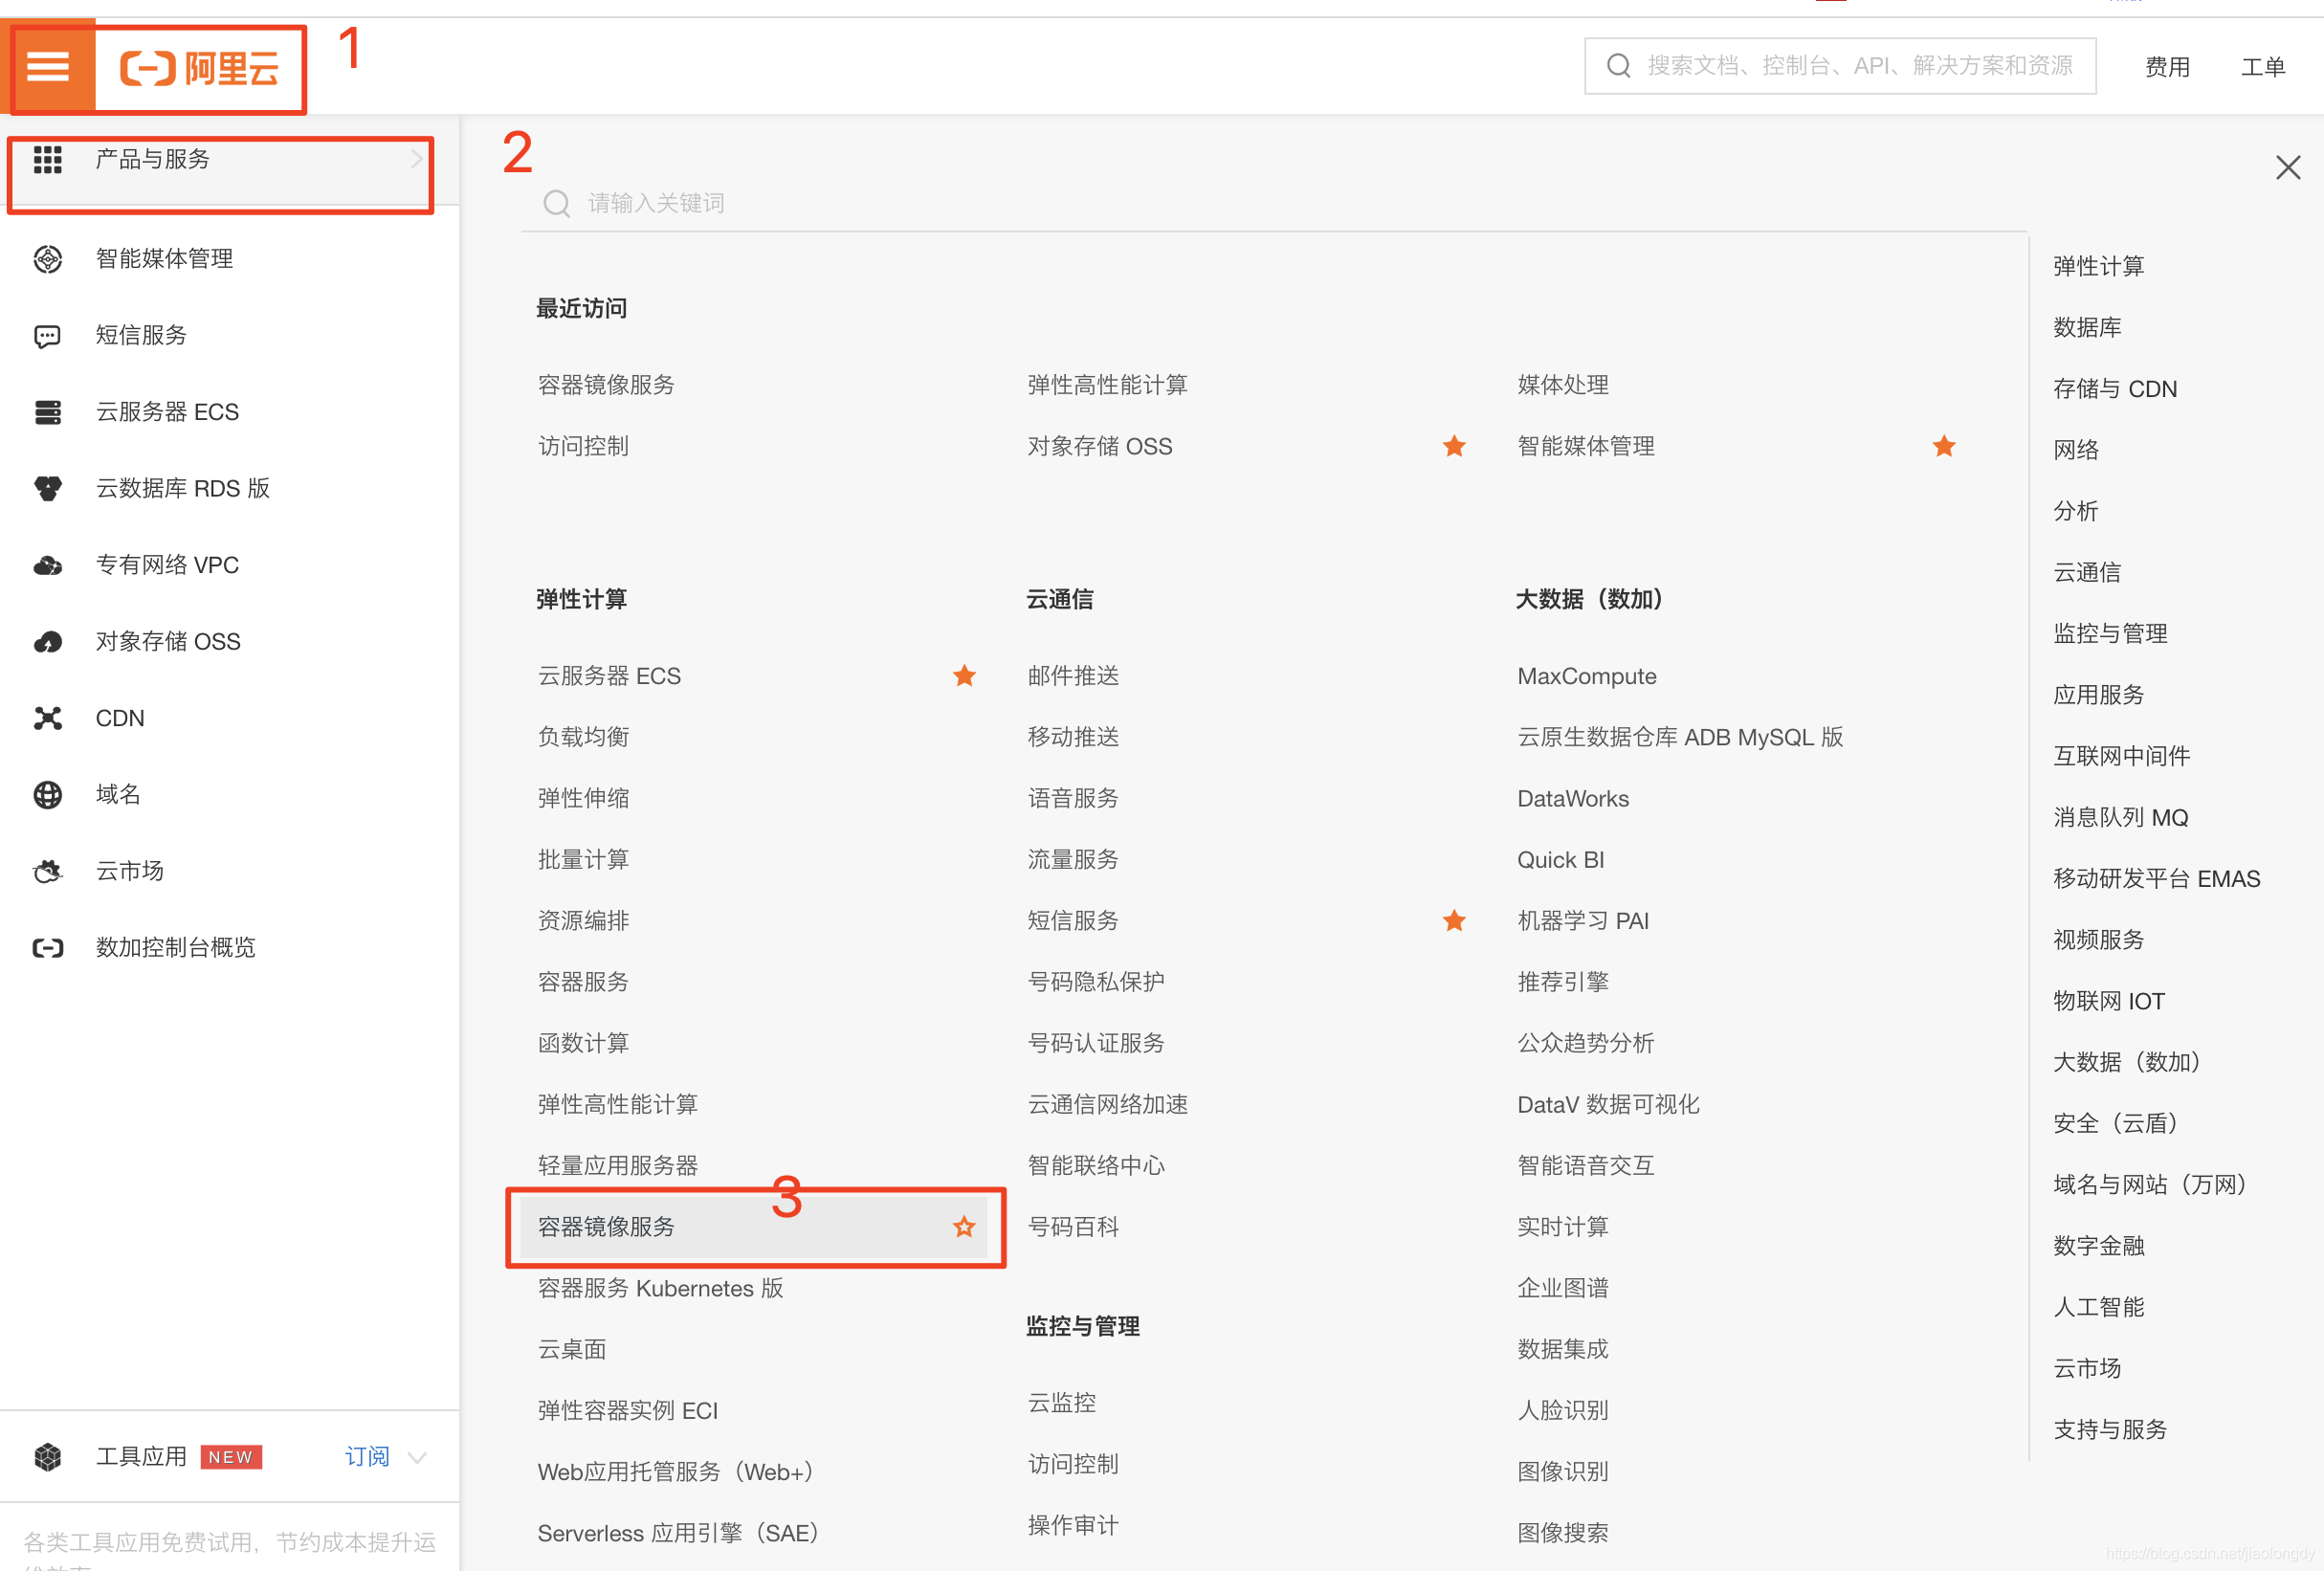Open 容器服务 Kubernetes 版
Image resolution: width=2324 pixels, height=1571 pixels.
[660, 1288]
